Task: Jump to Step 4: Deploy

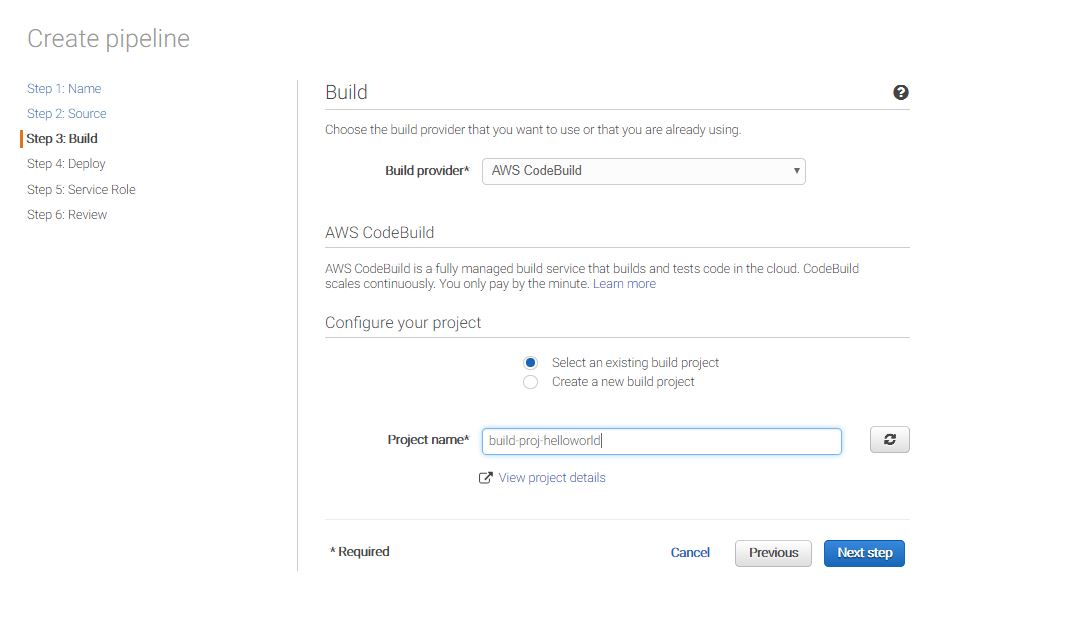Action: (66, 164)
